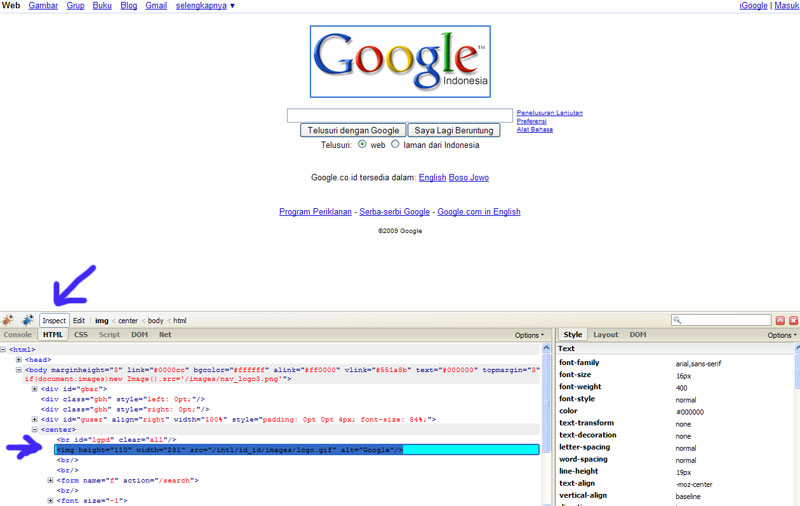Image resolution: width=800 pixels, height=506 pixels.
Task: Switch to the CSS tab
Action: pos(81,335)
